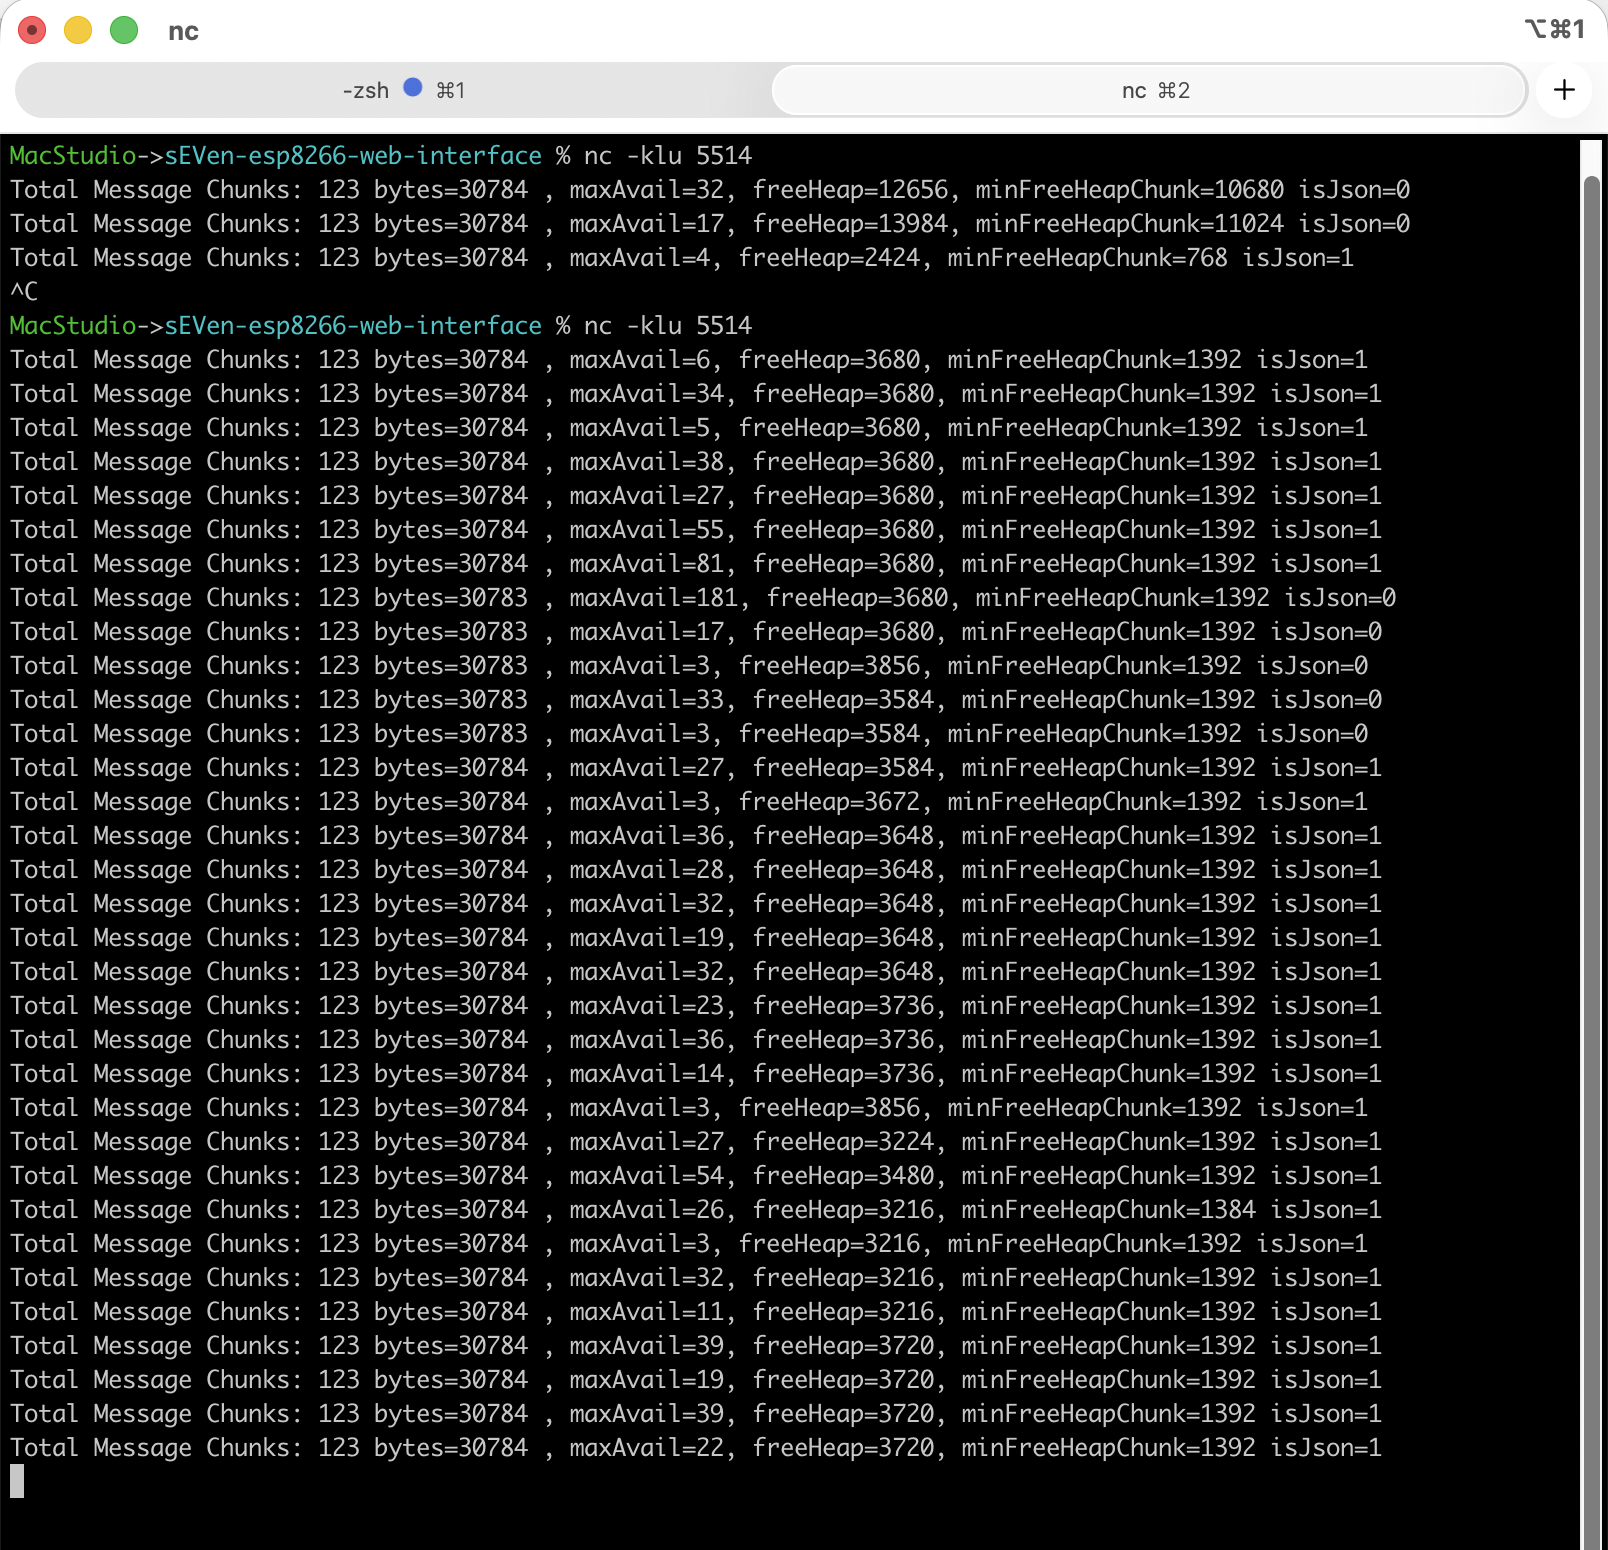Click the ^C interrupt line in output

tap(24, 292)
